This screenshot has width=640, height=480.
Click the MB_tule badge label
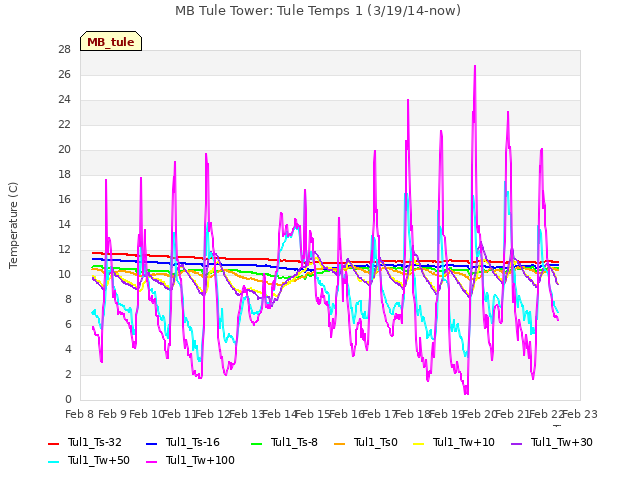click(x=111, y=42)
